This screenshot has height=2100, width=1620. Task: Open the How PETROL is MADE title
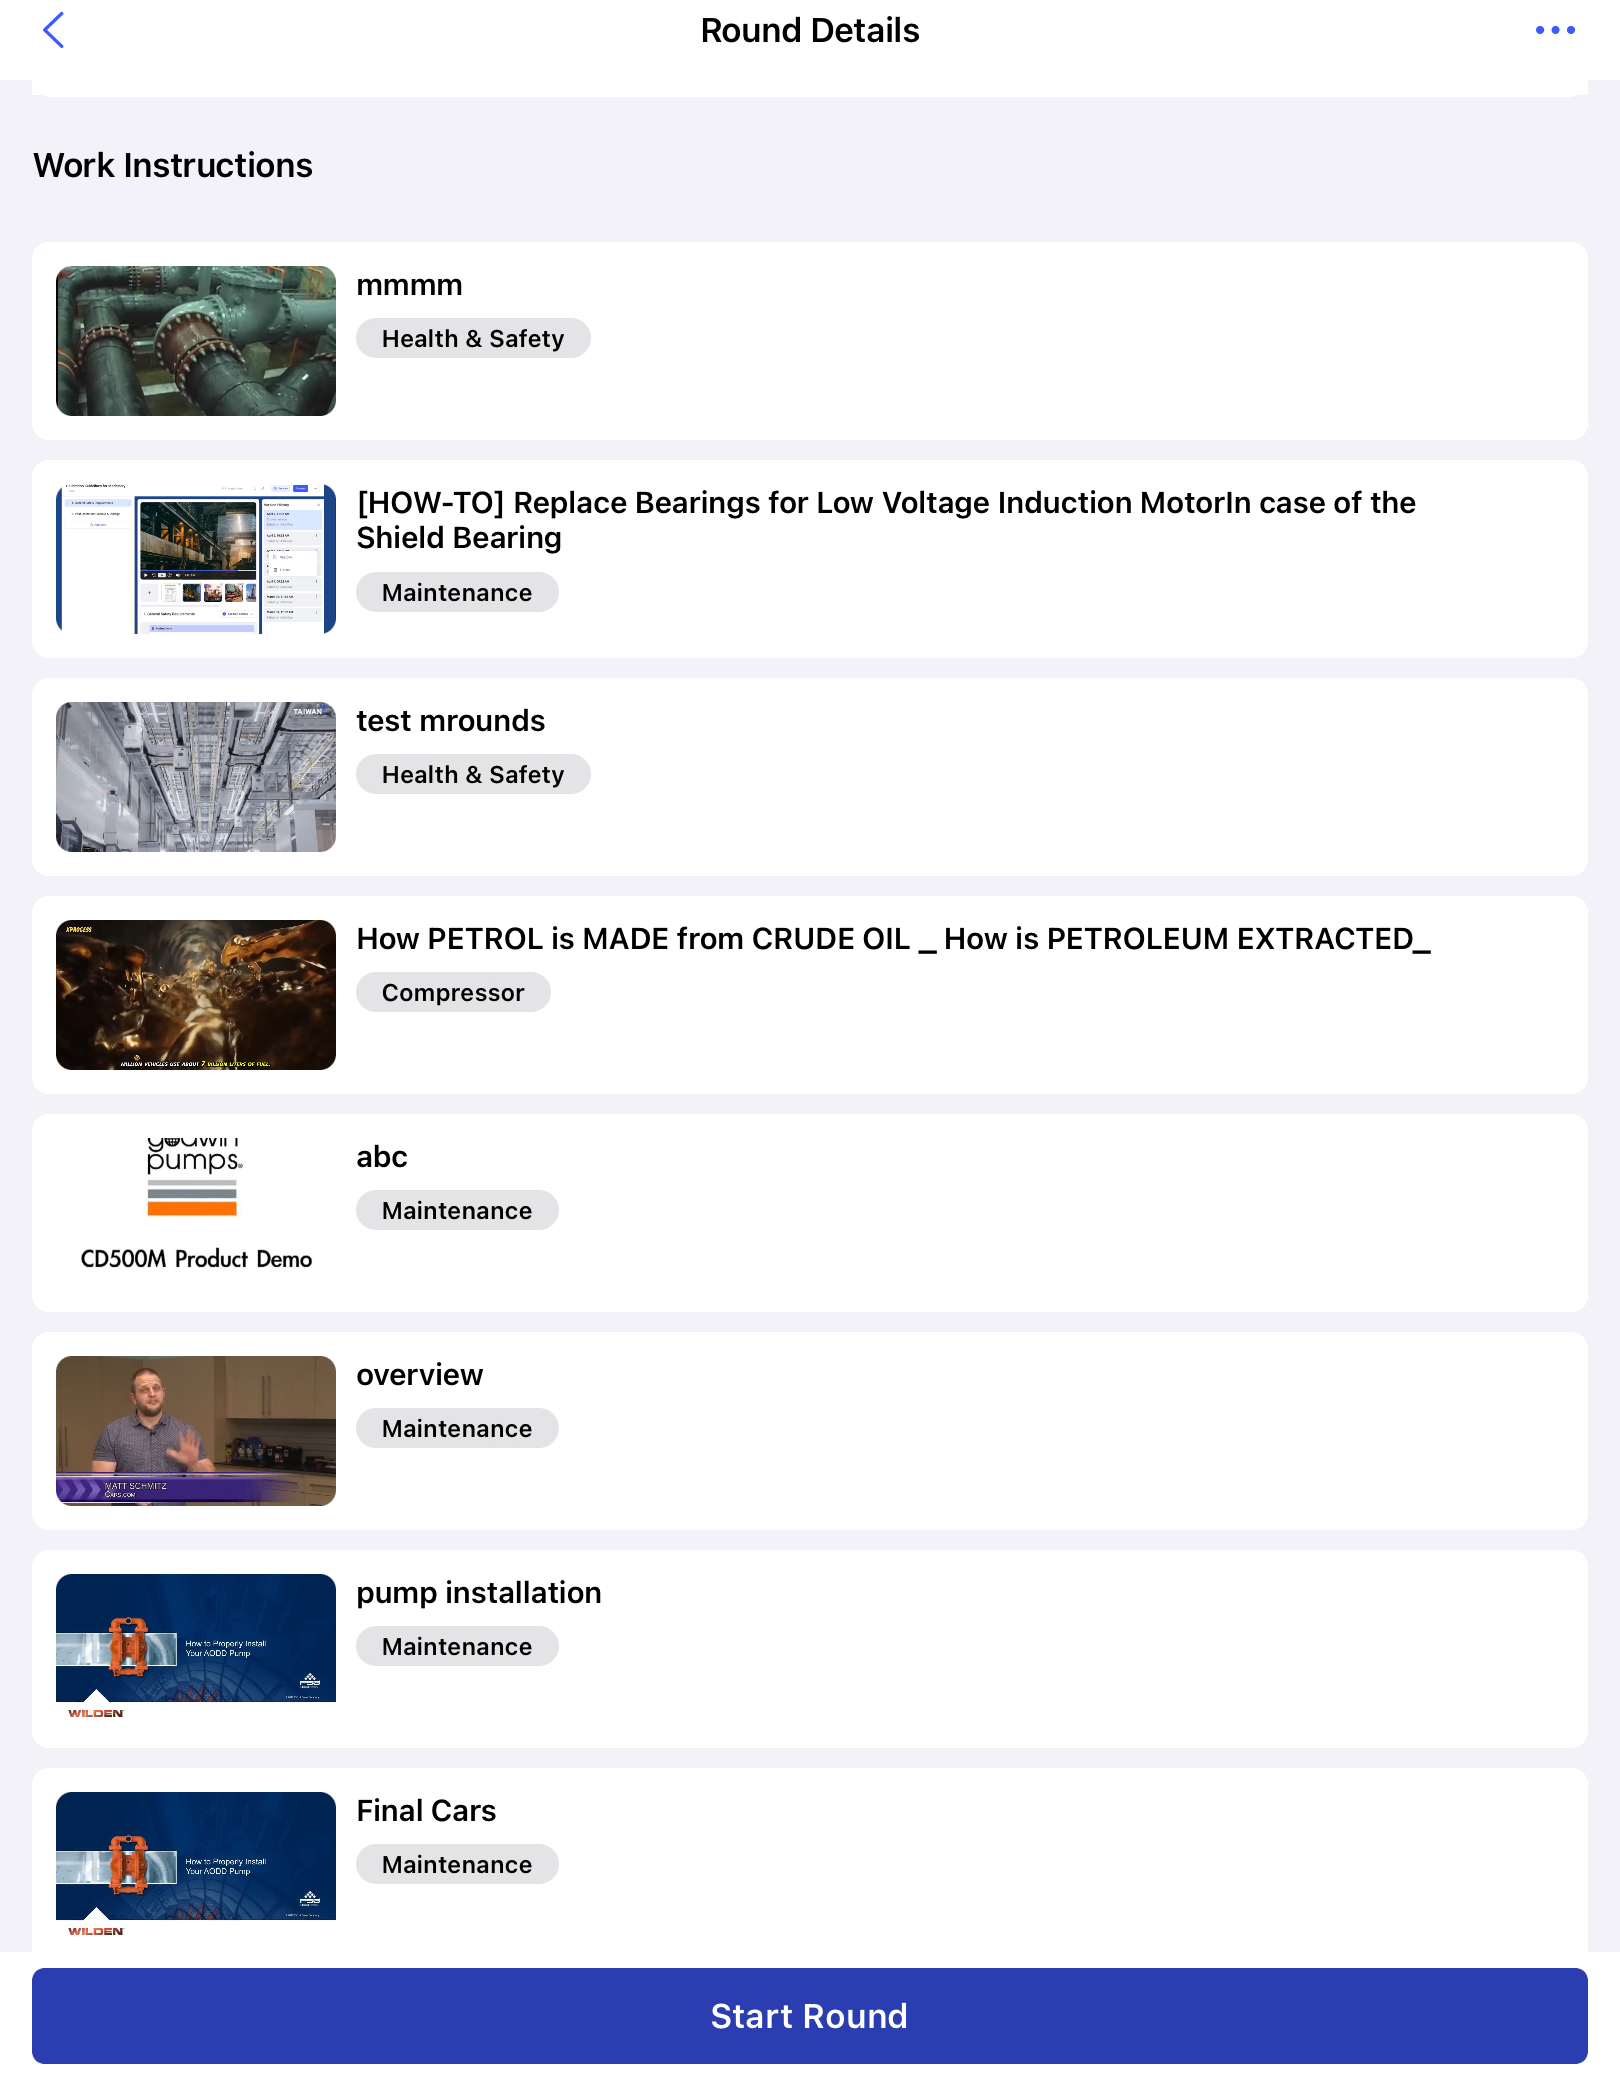pyautogui.click(x=894, y=939)
